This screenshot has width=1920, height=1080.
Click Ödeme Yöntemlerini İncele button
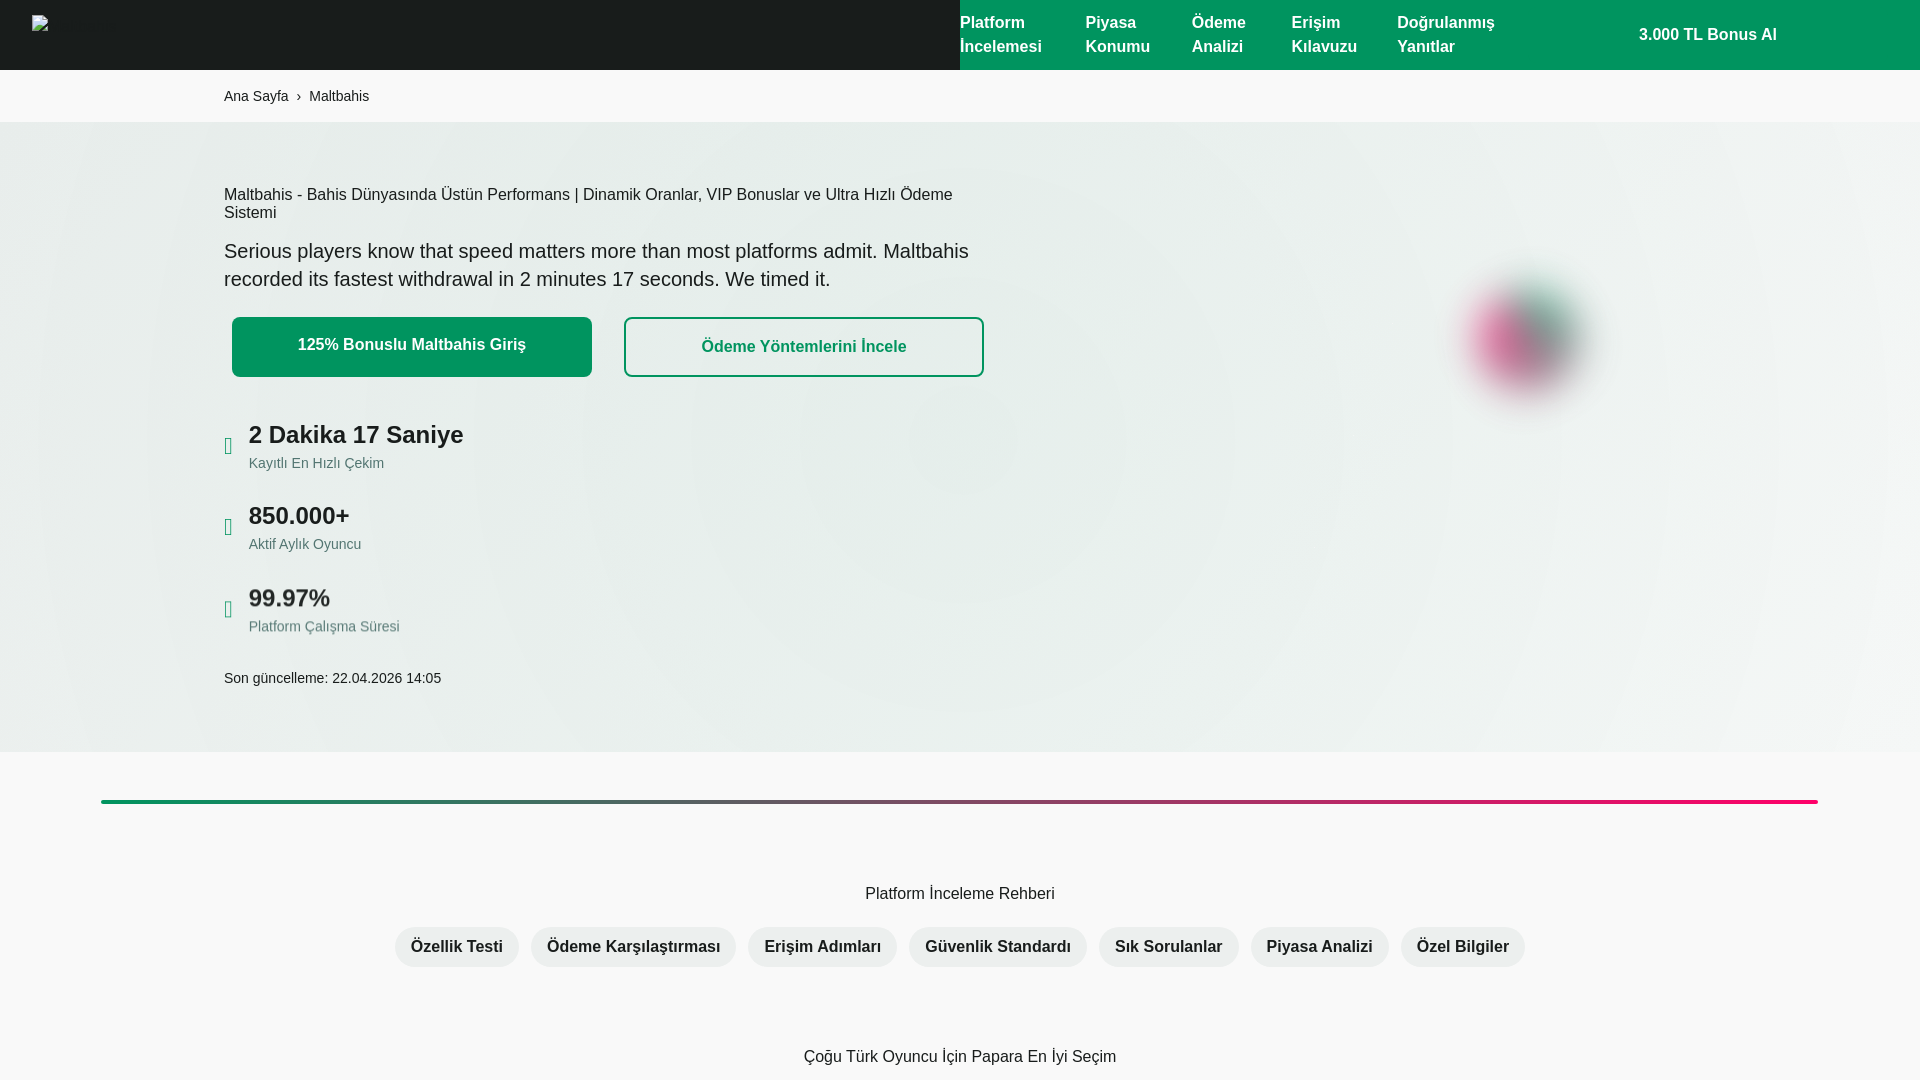804,347
